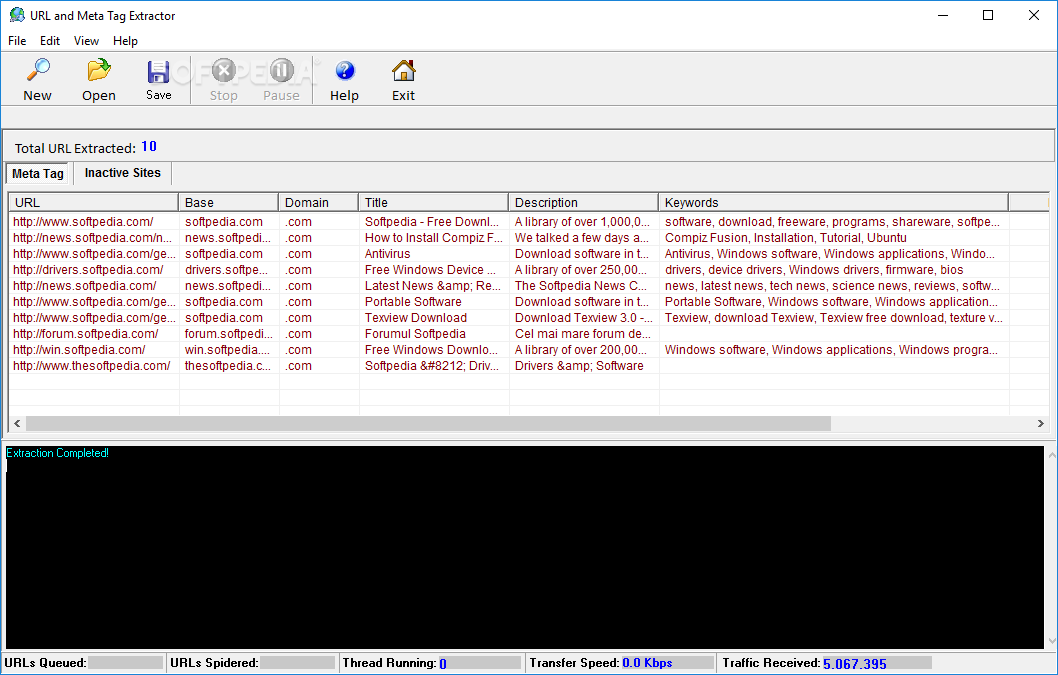The height and width of the screenshot is (675, 1058).
Task: Open the Edit menu
Action: tap(50, 40)
